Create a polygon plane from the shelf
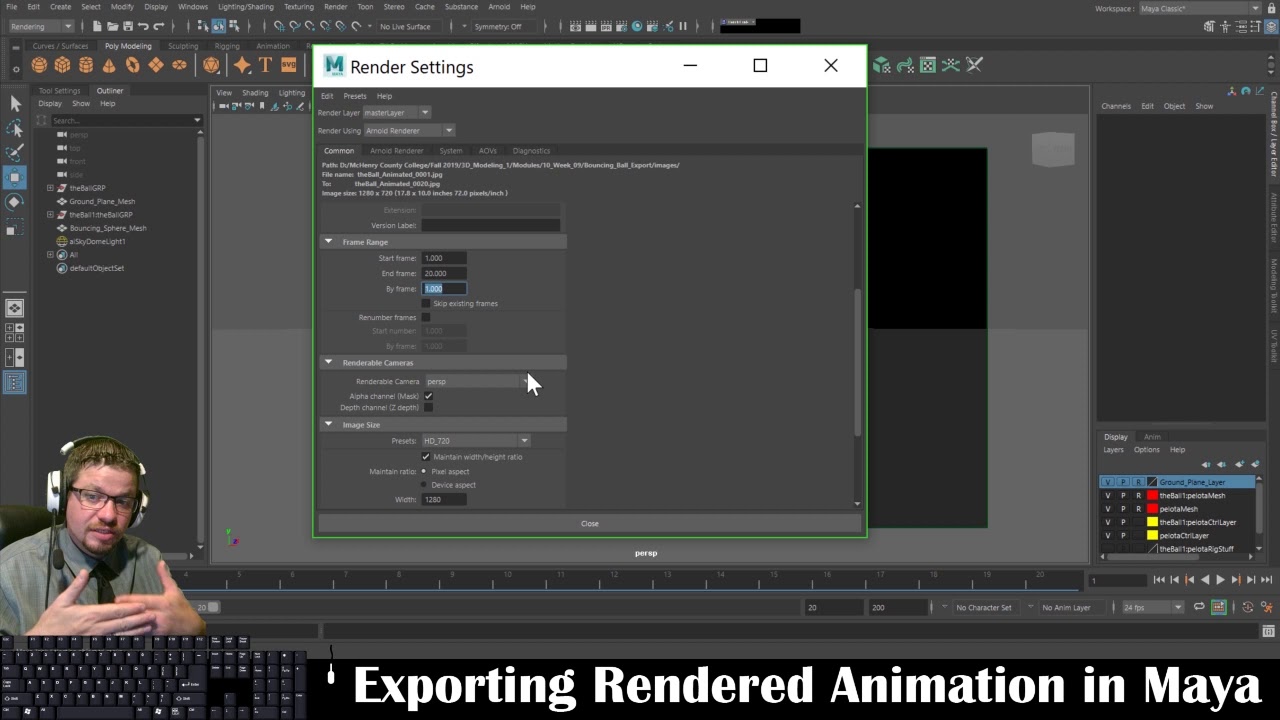The height and width of the screenshot is (720, 1280). (156, 65)
